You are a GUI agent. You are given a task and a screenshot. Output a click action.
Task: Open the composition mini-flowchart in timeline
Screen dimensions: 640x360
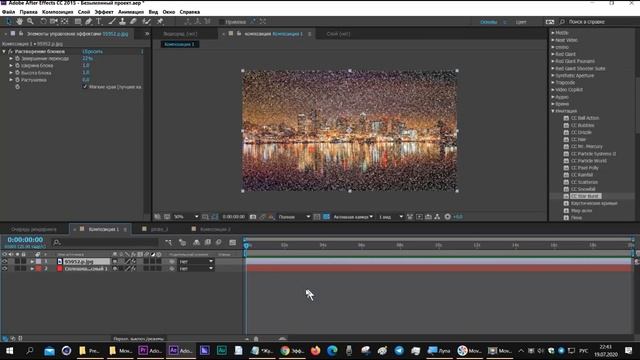pyautogui.click(x=169, y=242)
